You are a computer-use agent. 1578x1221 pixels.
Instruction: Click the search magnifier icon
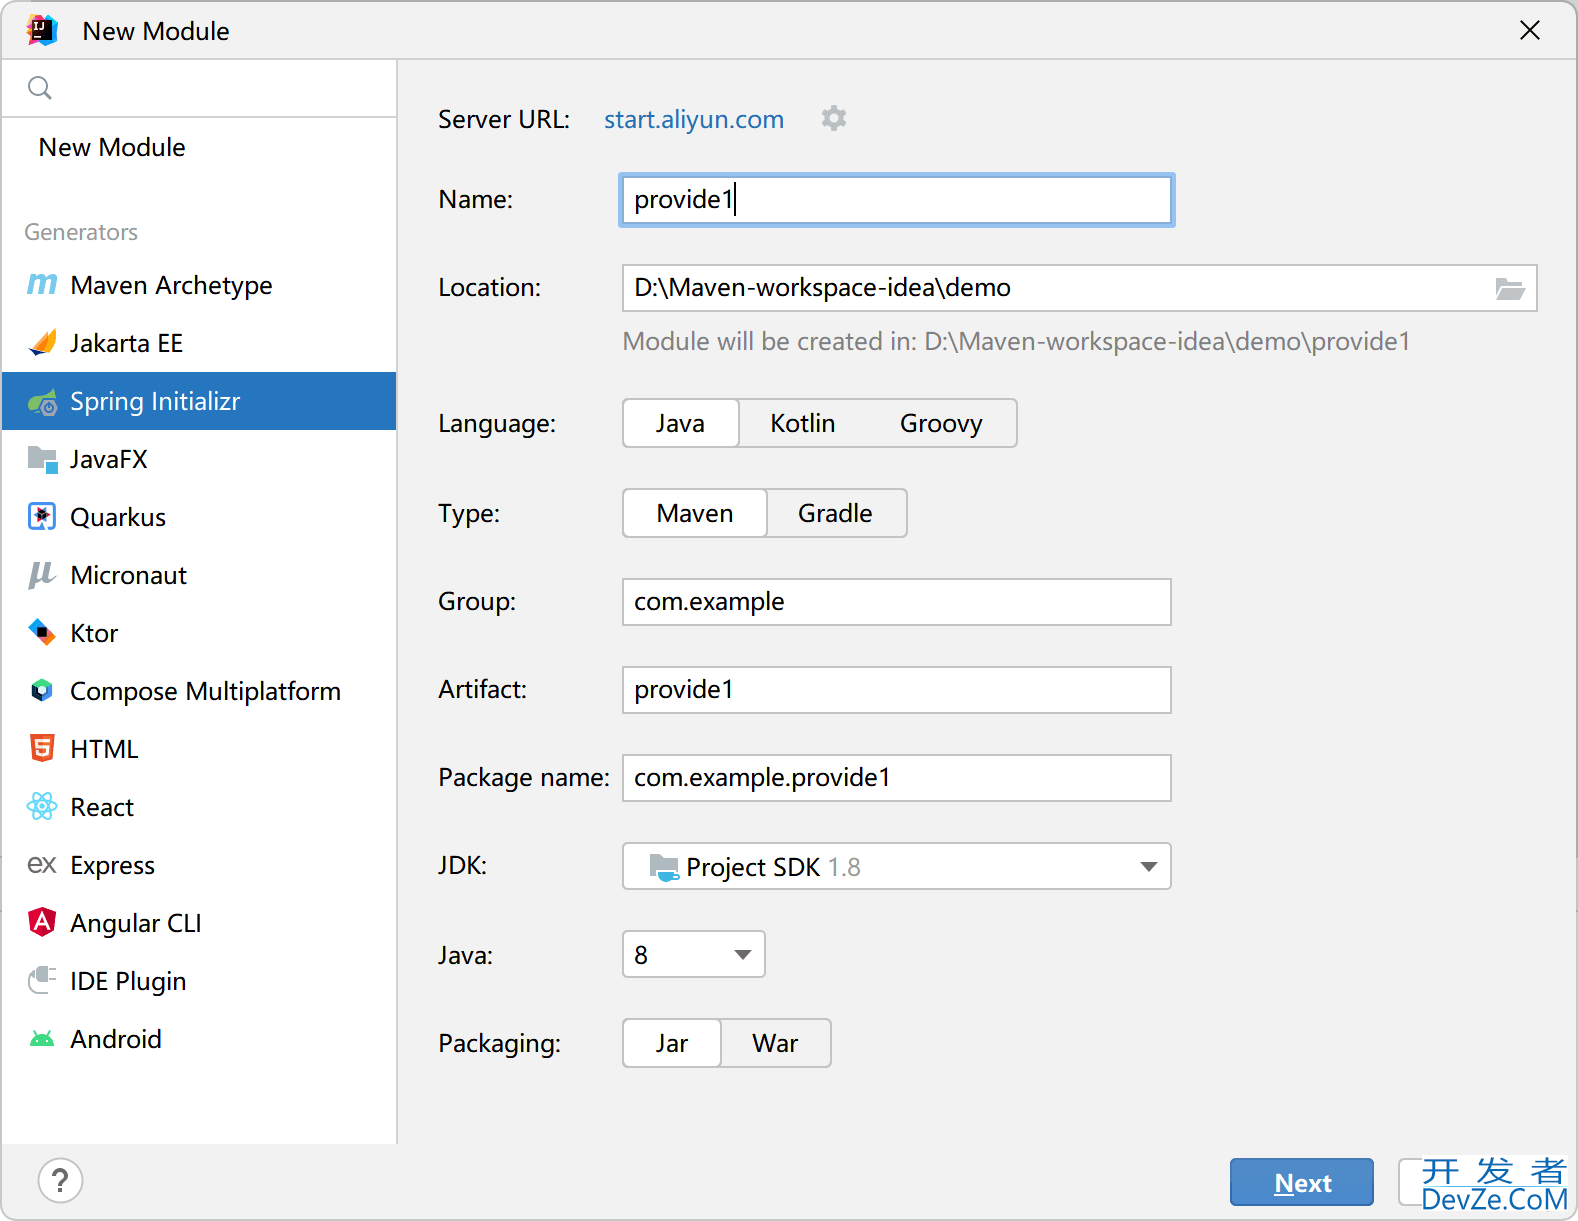coord(40,88)
